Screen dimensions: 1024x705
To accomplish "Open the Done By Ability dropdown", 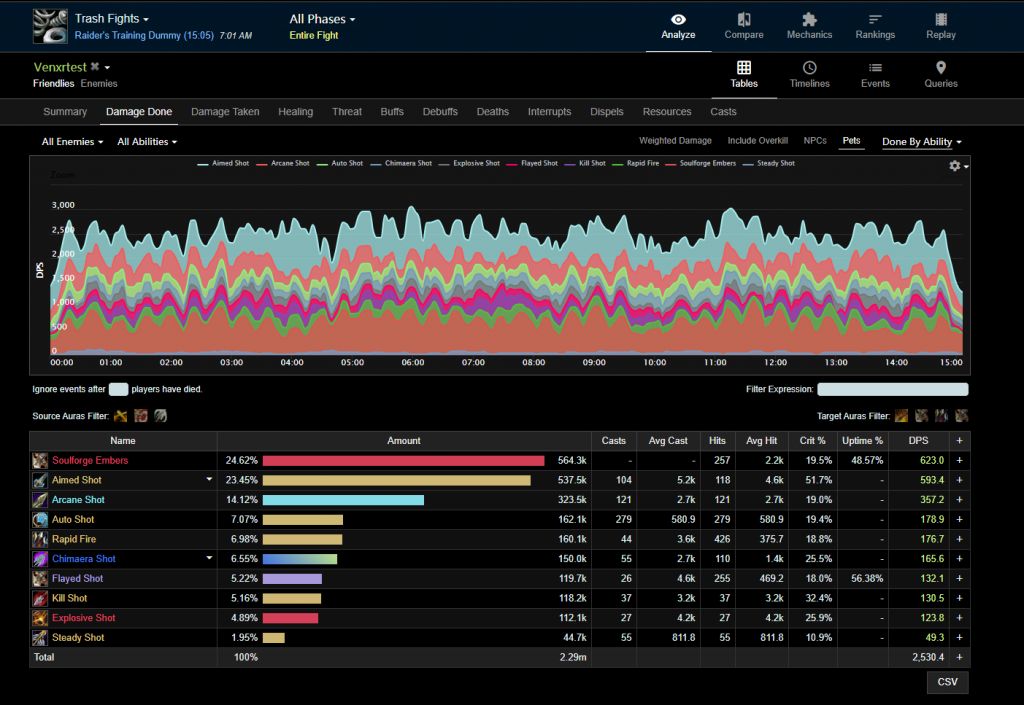I will click(921, 142).
